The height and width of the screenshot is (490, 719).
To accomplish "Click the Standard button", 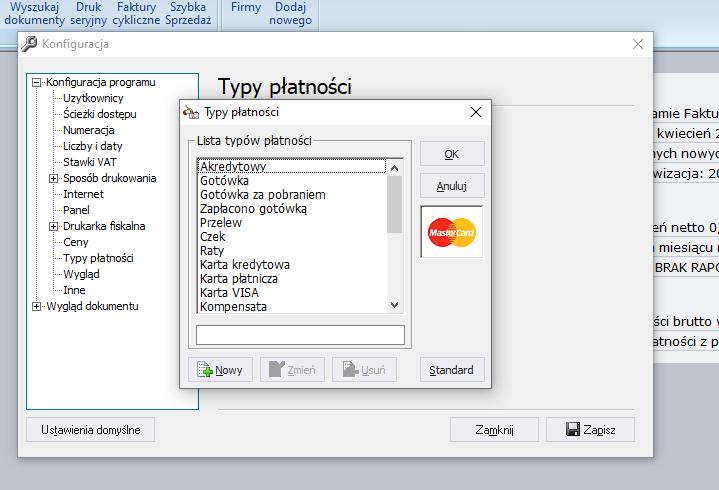I will pyautogui.click(x=452, y=369).
